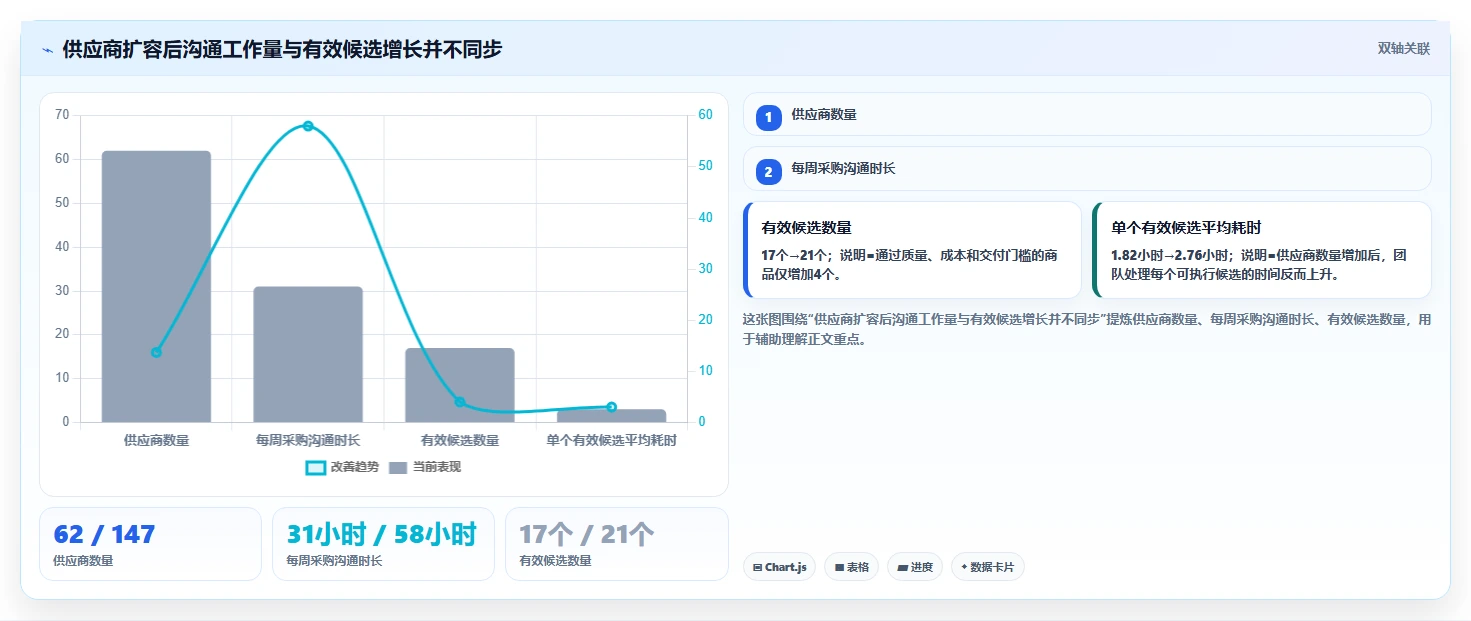Open the 供应商数量 list item

tap(1087, 114)
